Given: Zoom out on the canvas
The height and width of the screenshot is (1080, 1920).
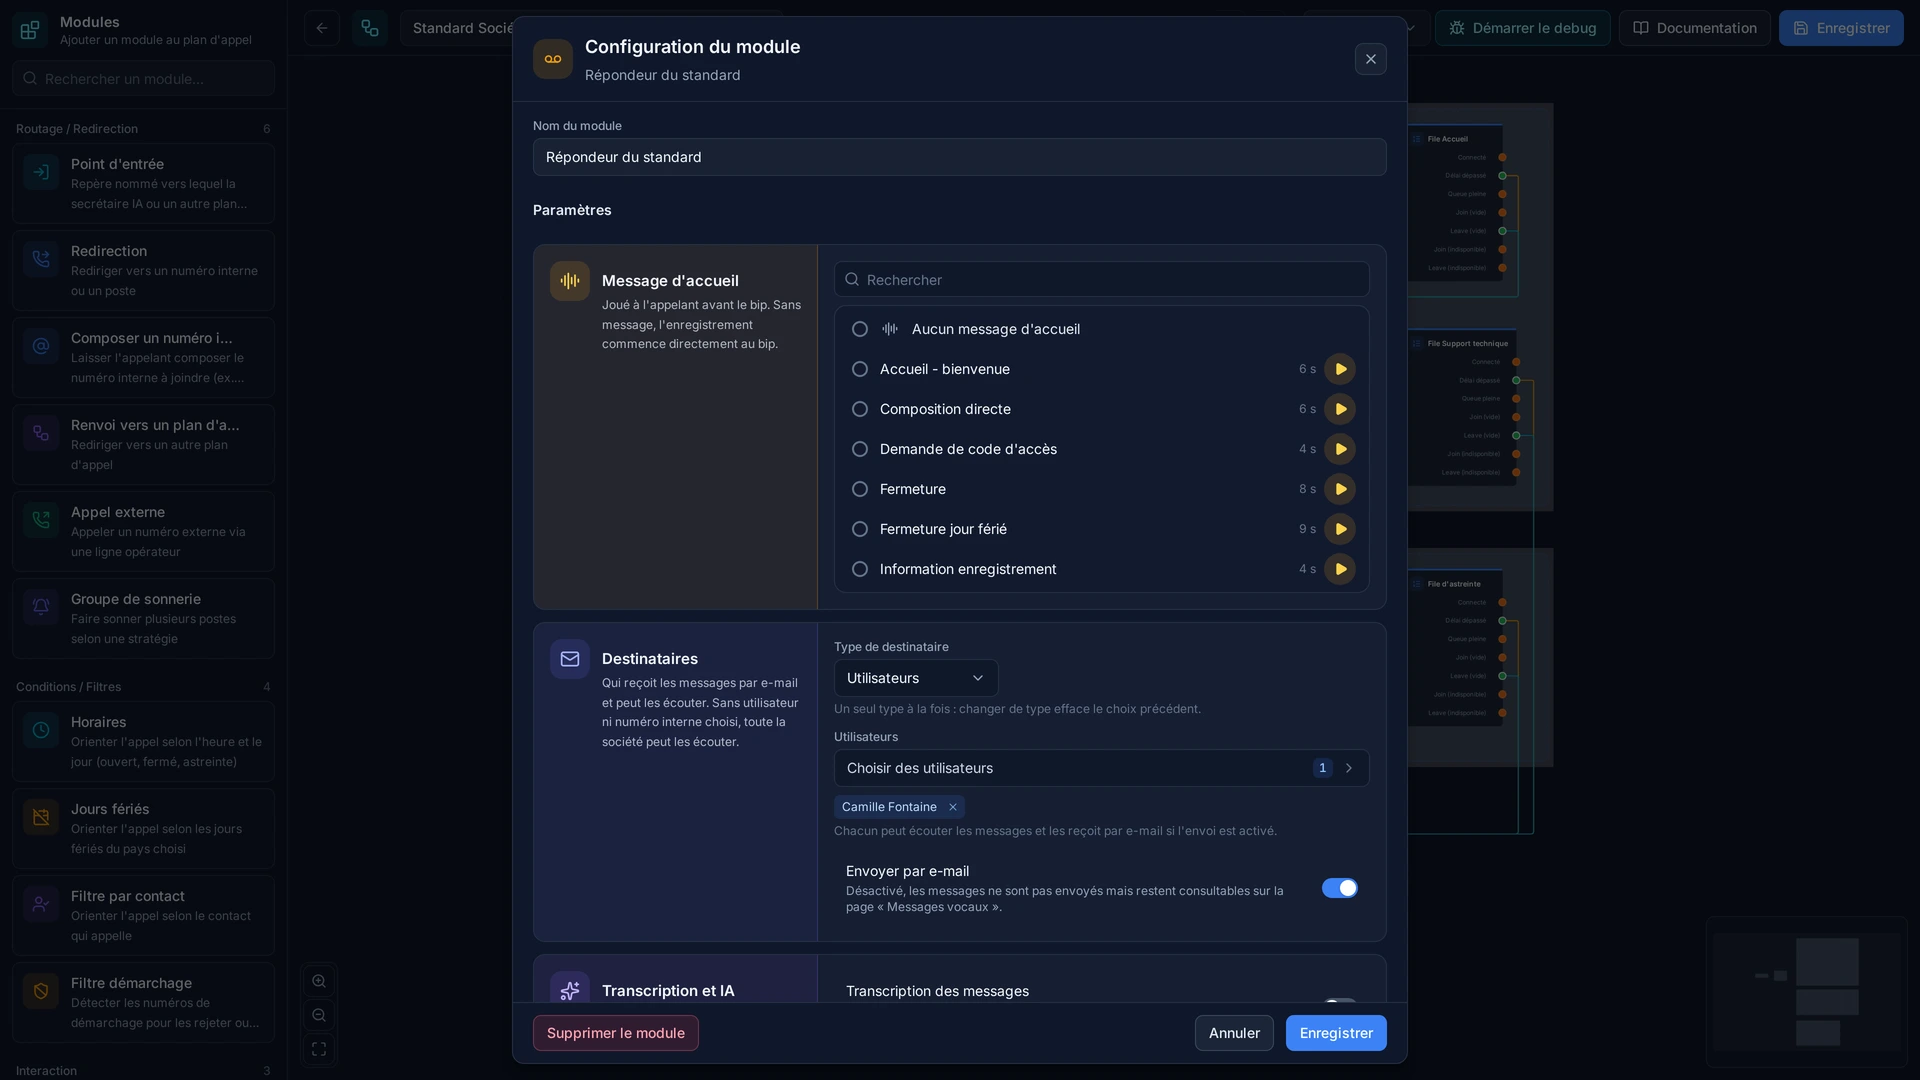Looking at the screenshot, I should 319,1015.
